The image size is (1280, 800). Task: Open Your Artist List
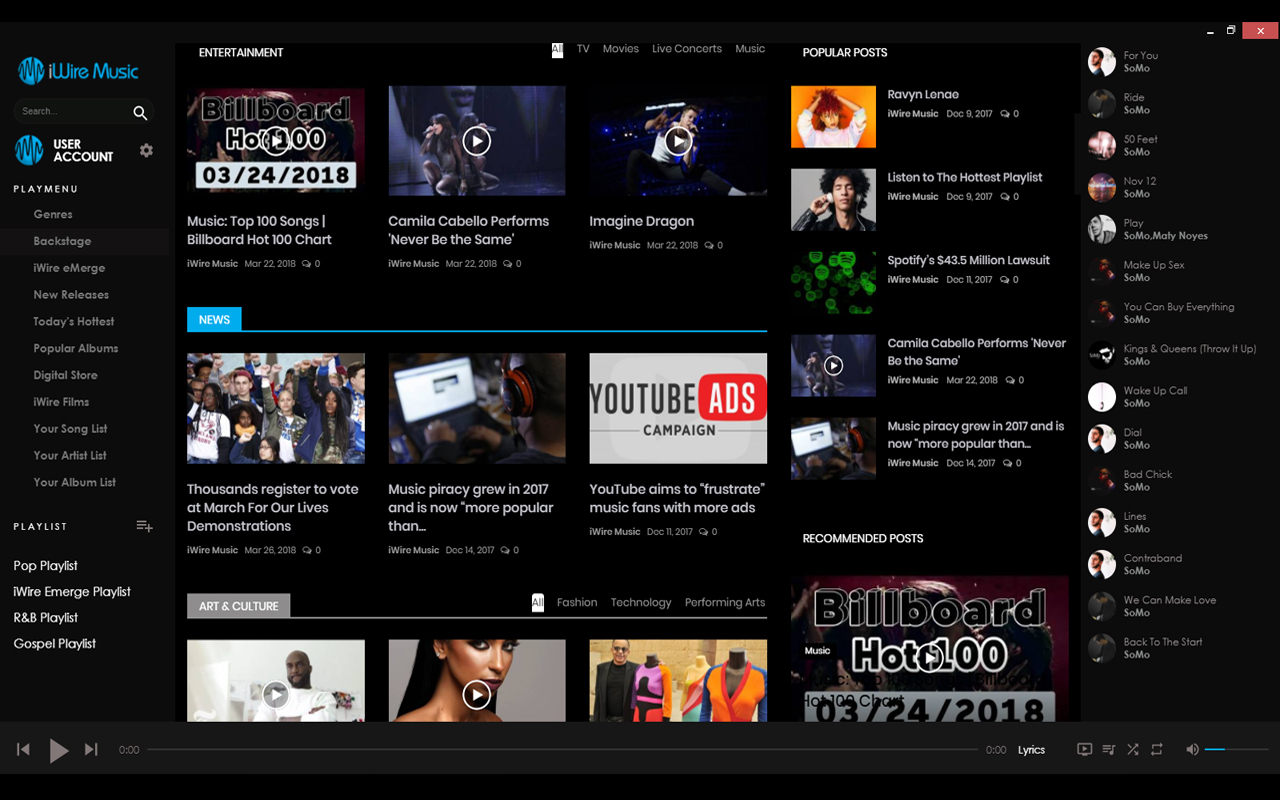[70, 456]
